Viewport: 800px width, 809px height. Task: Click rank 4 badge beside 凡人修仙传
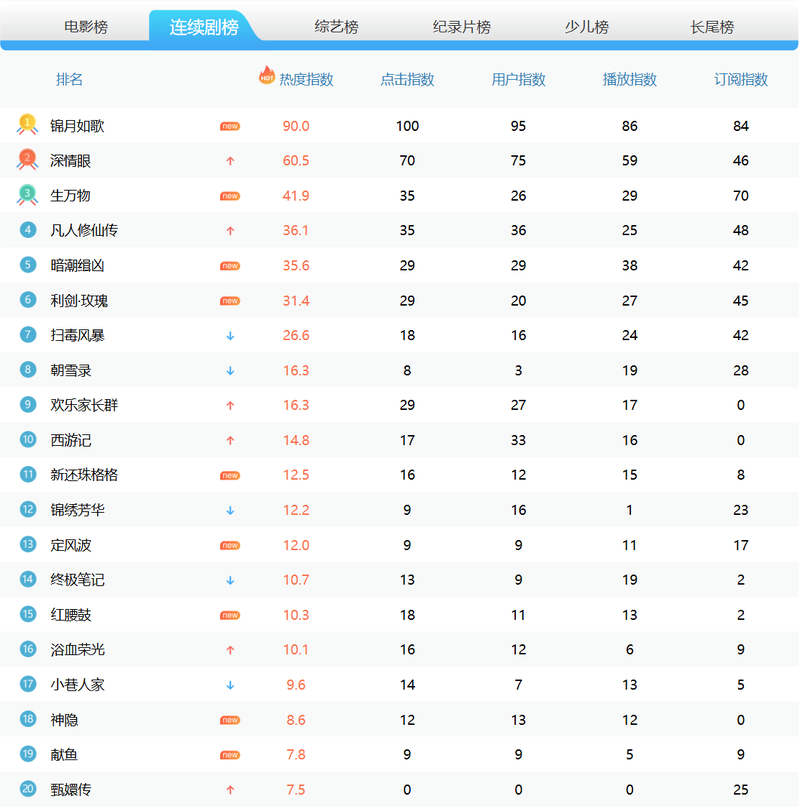28,230
